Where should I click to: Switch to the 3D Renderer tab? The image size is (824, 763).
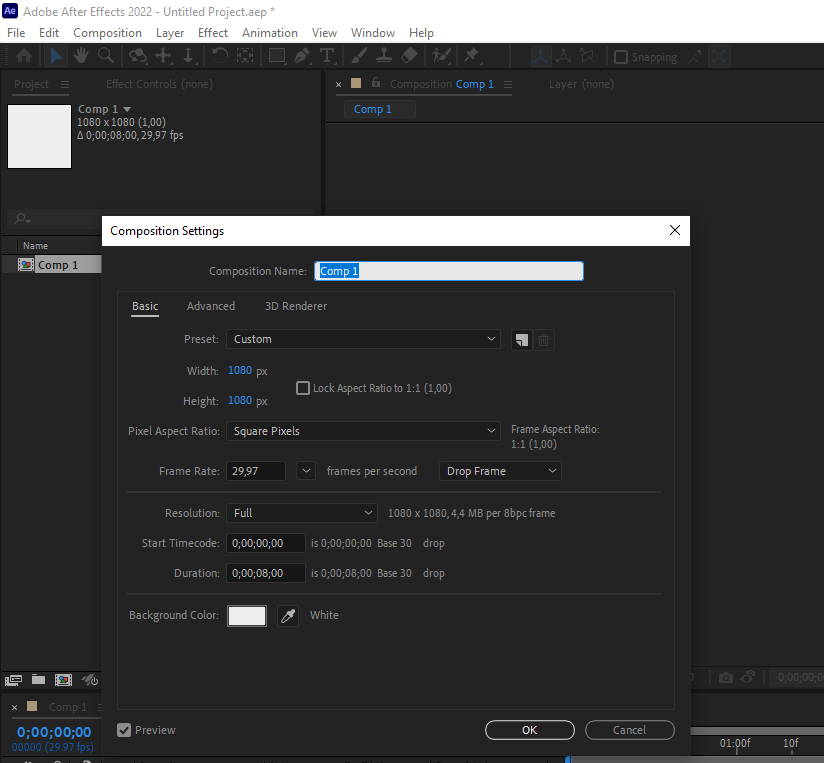pyautogui.click(x=296, y=306)
